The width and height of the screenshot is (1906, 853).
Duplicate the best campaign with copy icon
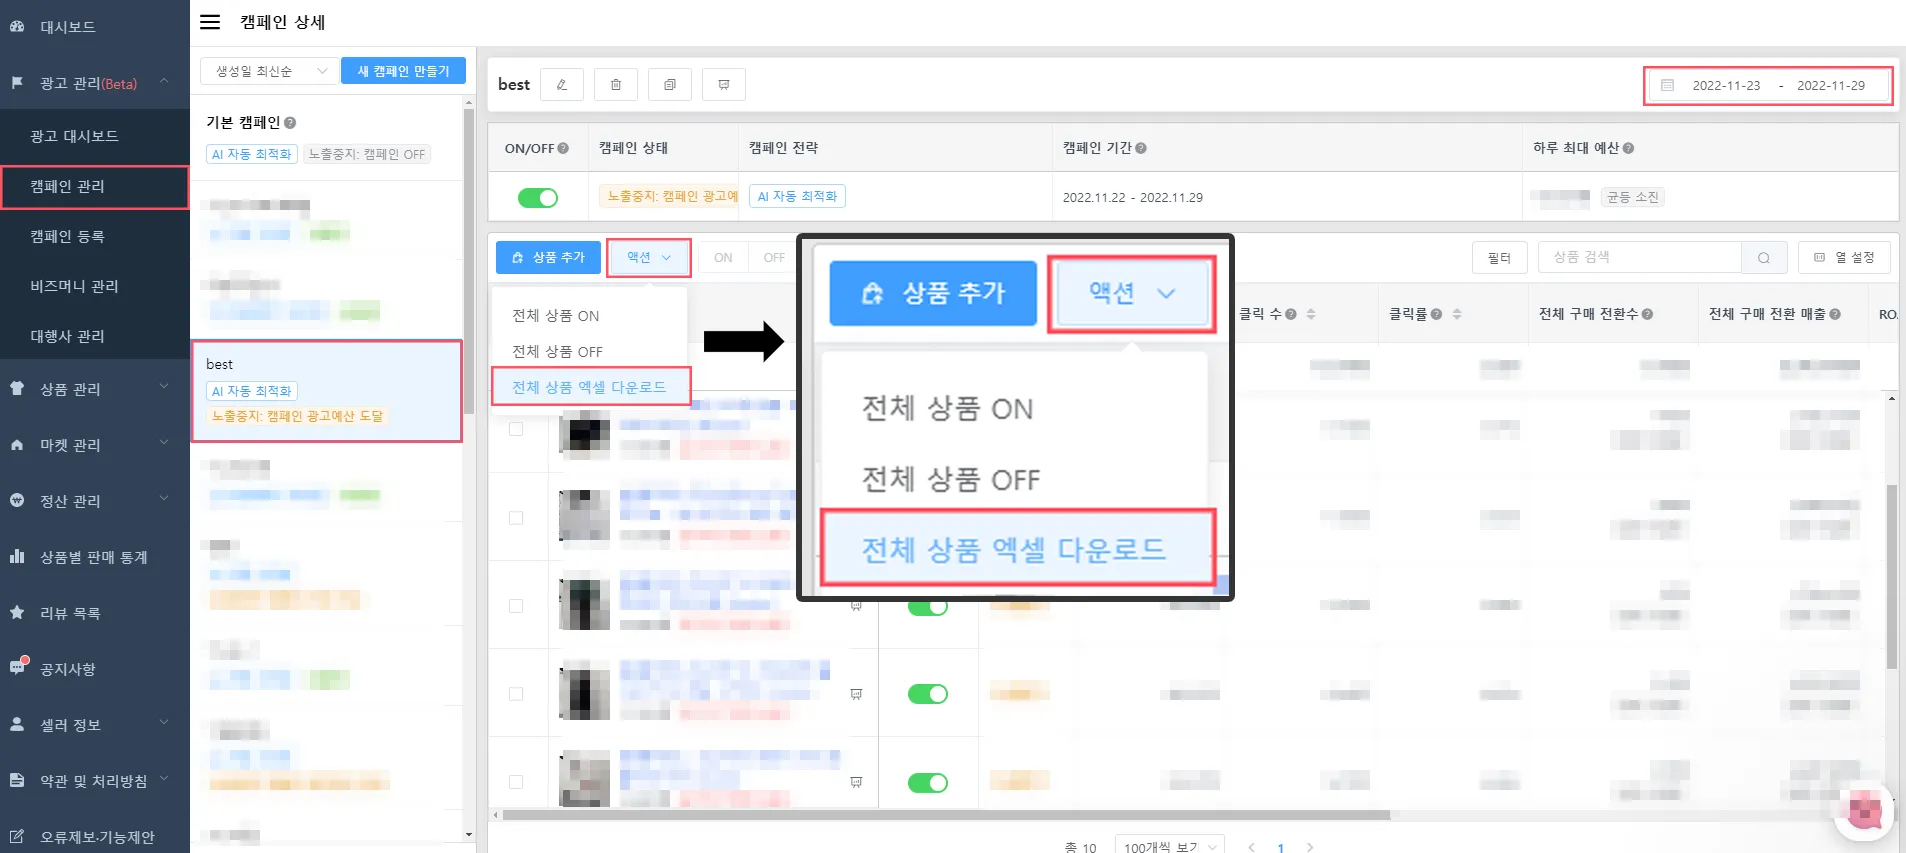(670, 85)
